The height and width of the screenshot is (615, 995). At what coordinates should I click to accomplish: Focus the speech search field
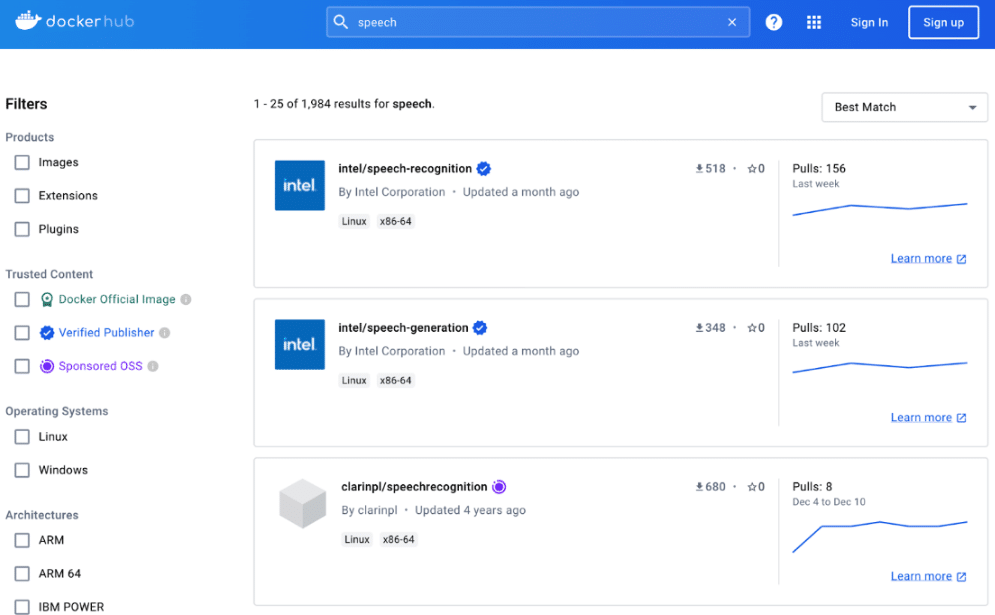coord(537,22)
